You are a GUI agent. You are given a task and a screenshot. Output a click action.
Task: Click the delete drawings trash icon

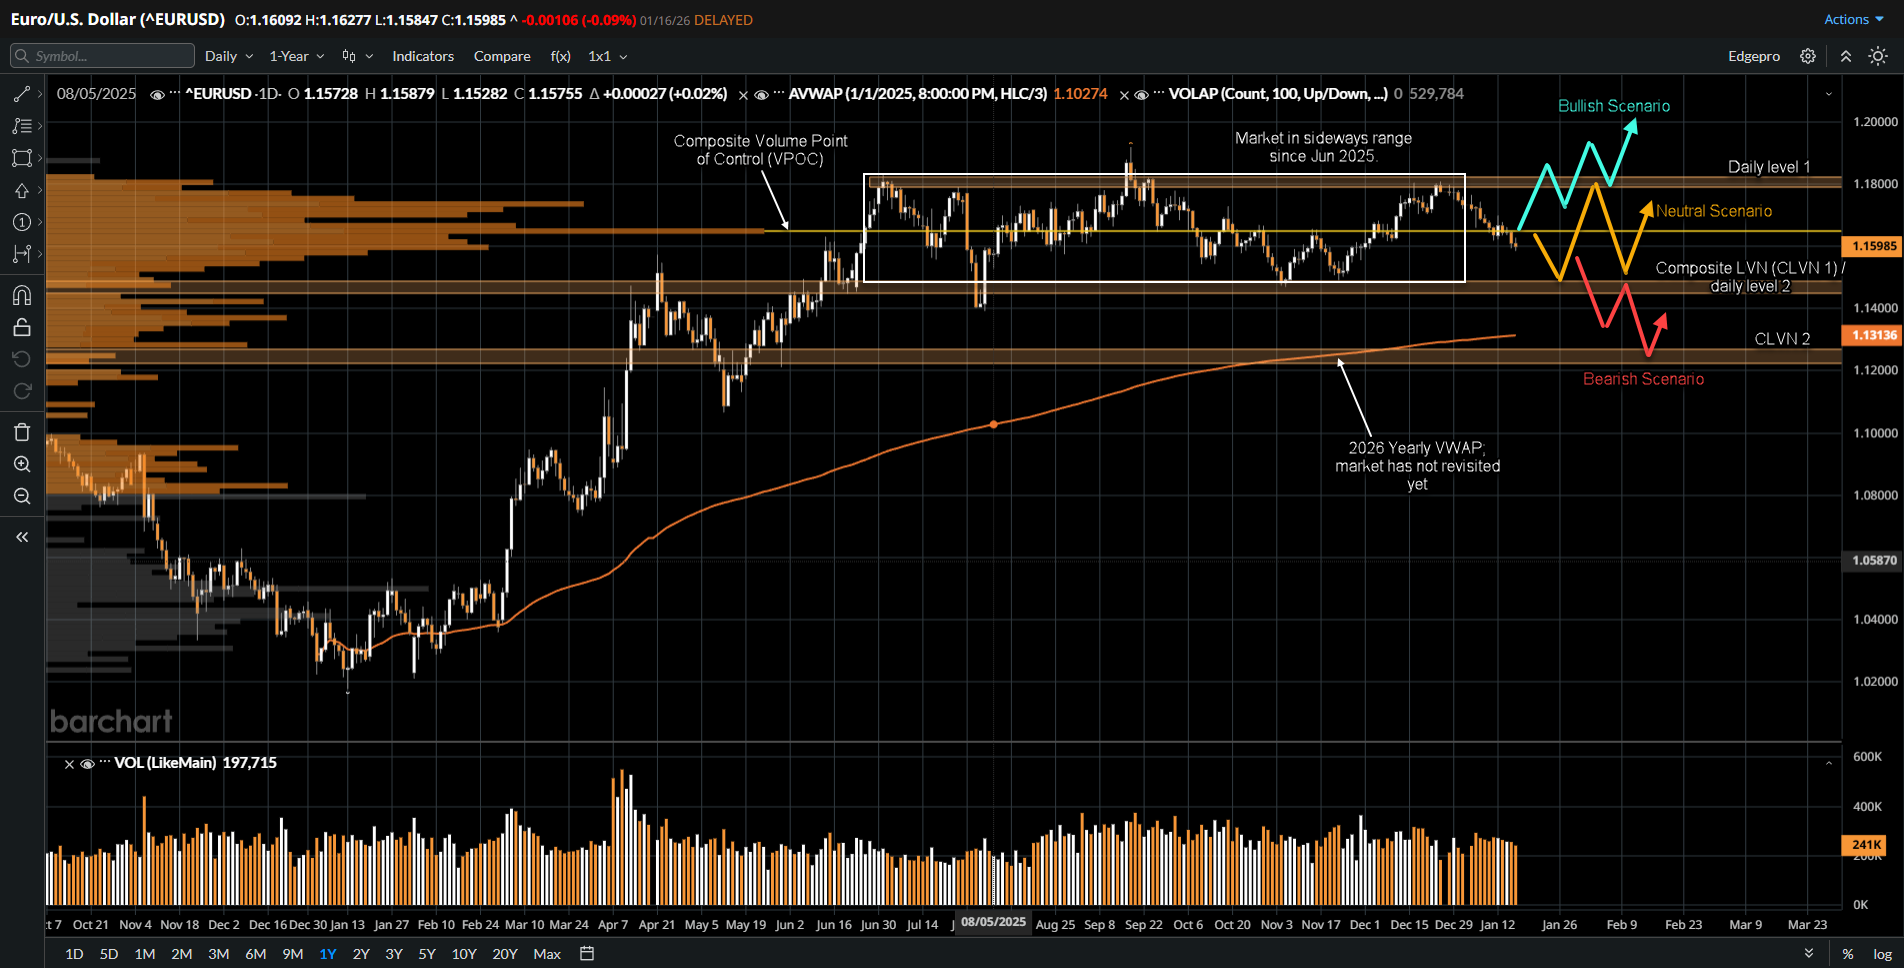click(x=22, y=431)
